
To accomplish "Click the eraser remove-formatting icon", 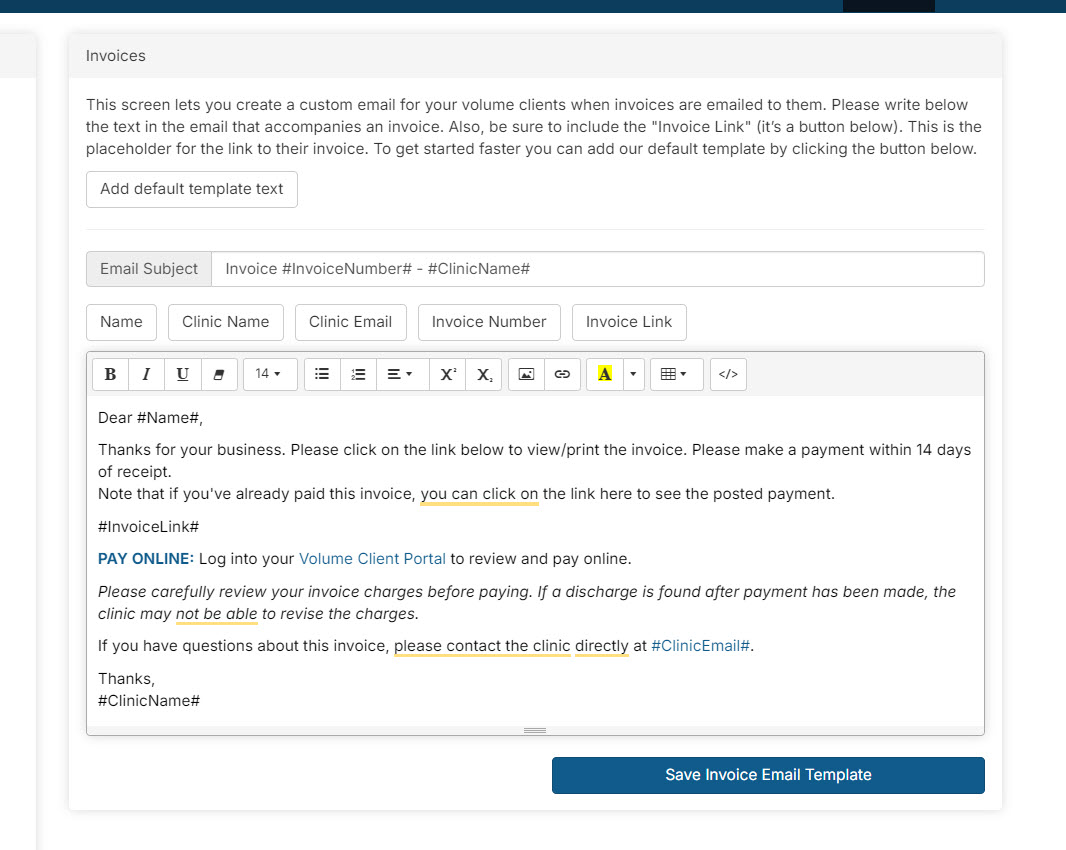I will point(218,374).
